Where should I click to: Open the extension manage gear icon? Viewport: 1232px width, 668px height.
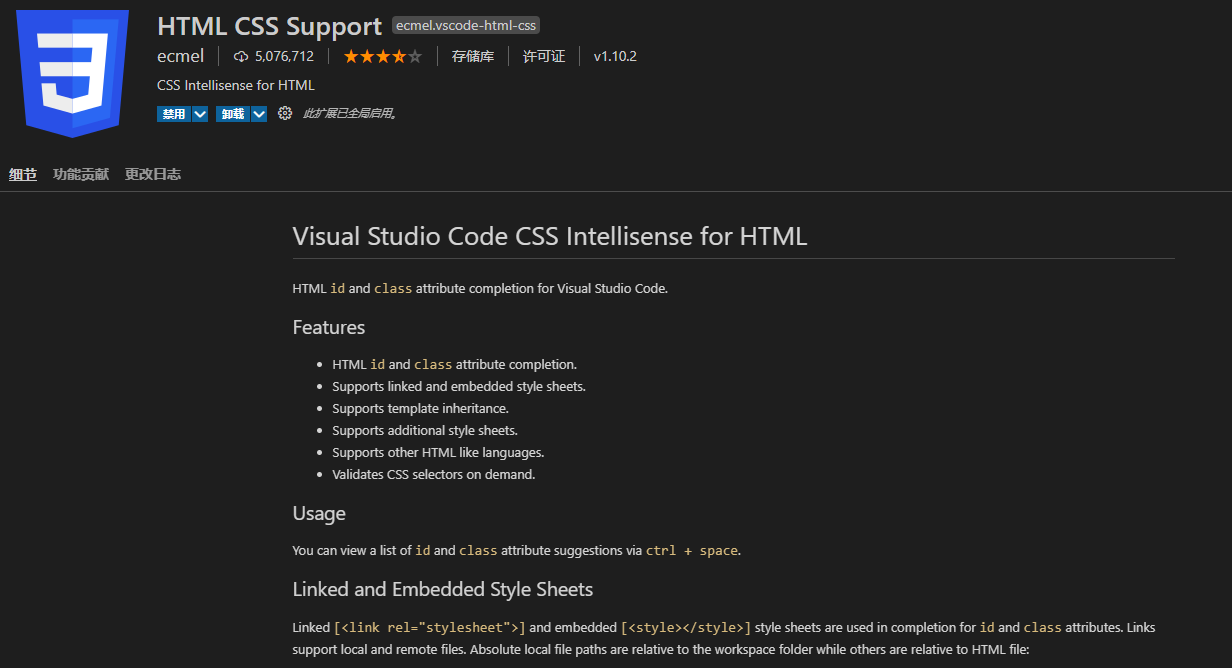[285, 114]
